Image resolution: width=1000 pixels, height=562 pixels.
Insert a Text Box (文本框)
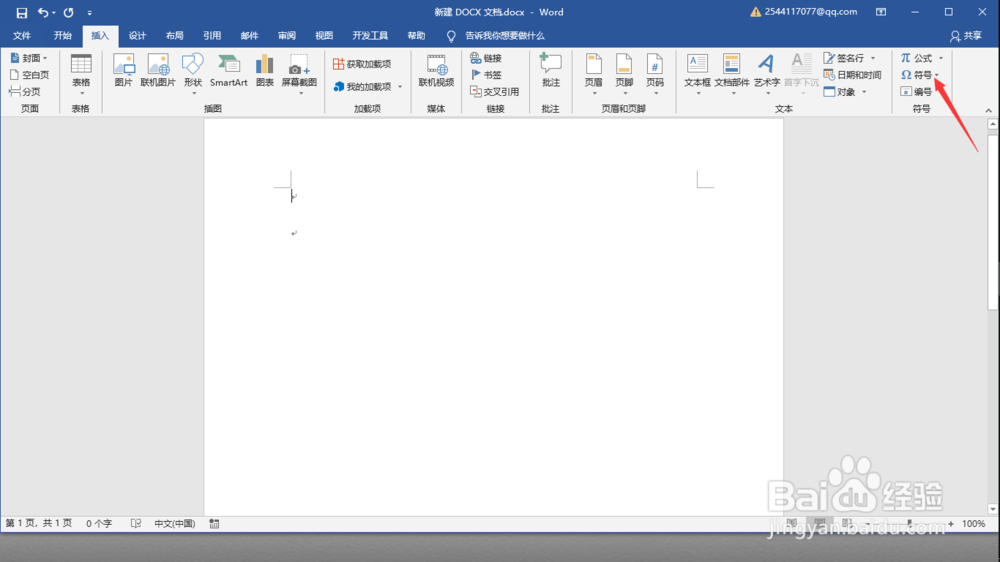coord(697,75)
